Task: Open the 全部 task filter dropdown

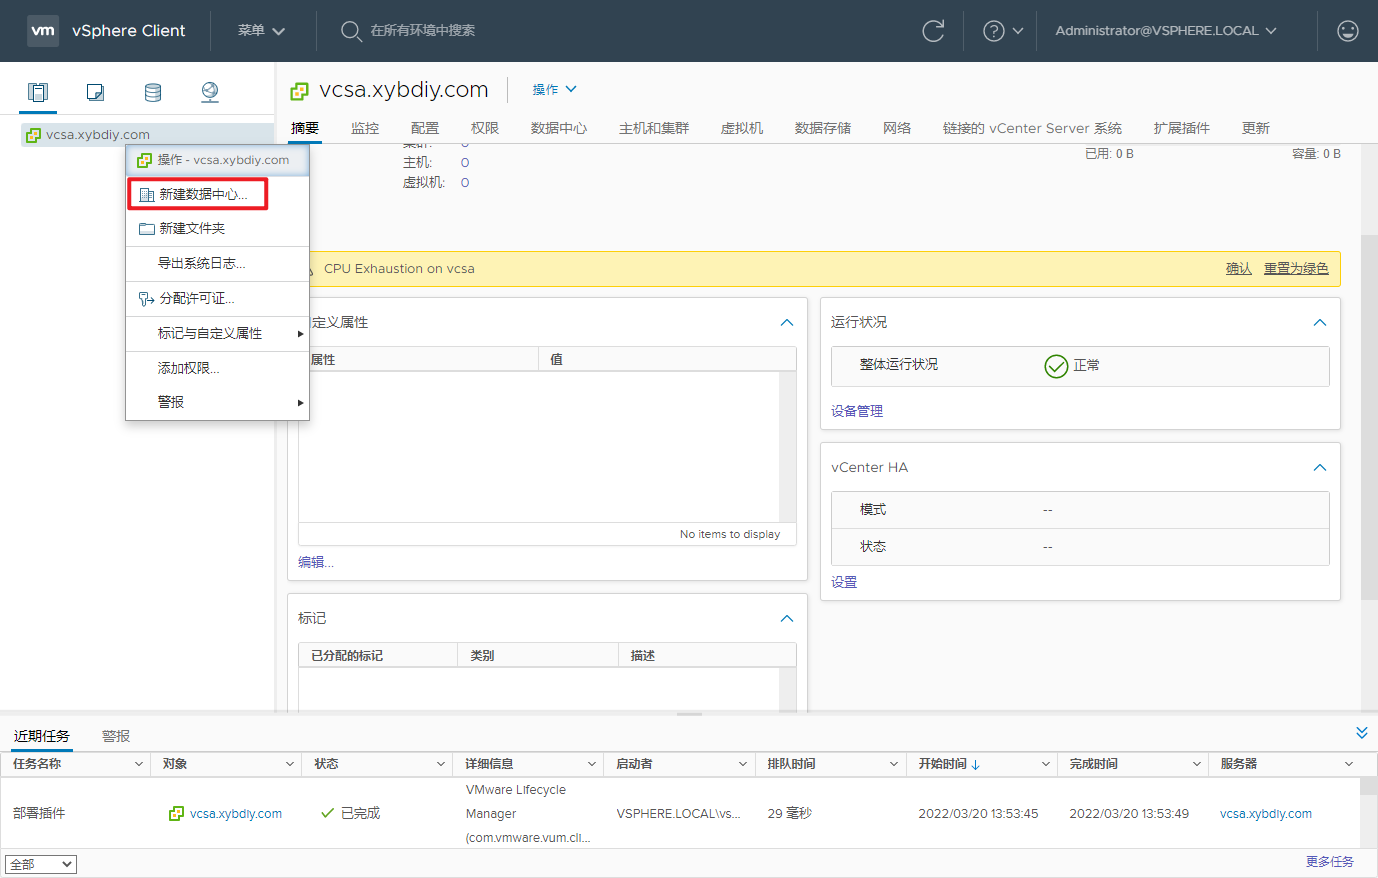Action: coord(40,863)
